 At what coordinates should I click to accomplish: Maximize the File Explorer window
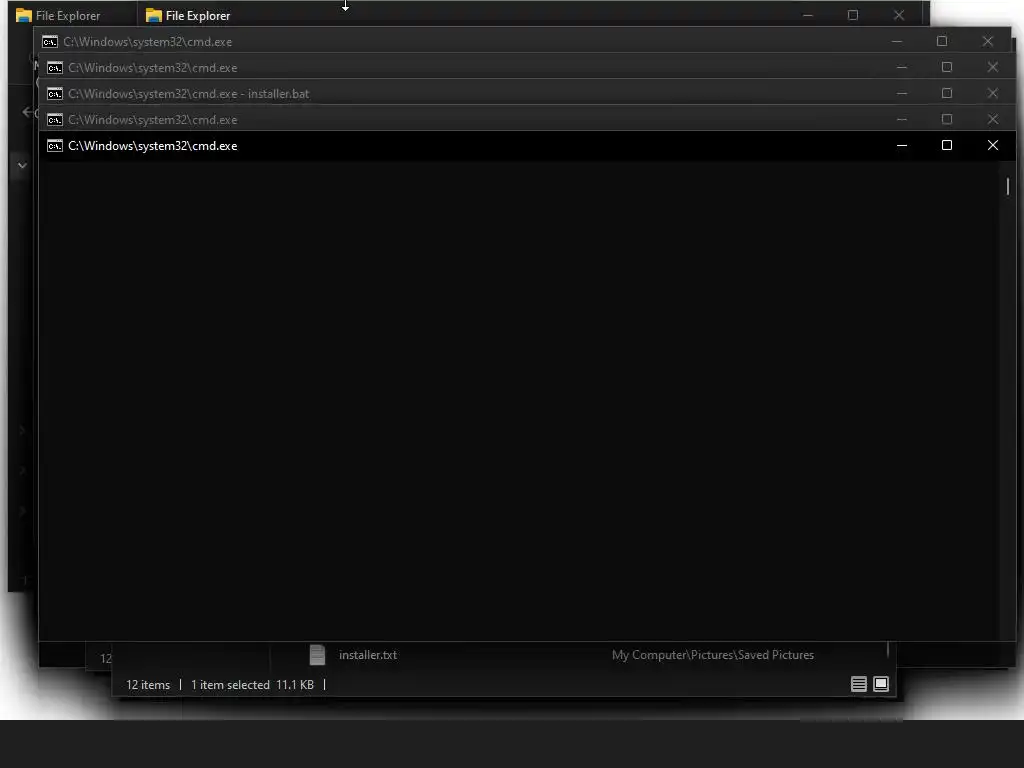point(853,15)
